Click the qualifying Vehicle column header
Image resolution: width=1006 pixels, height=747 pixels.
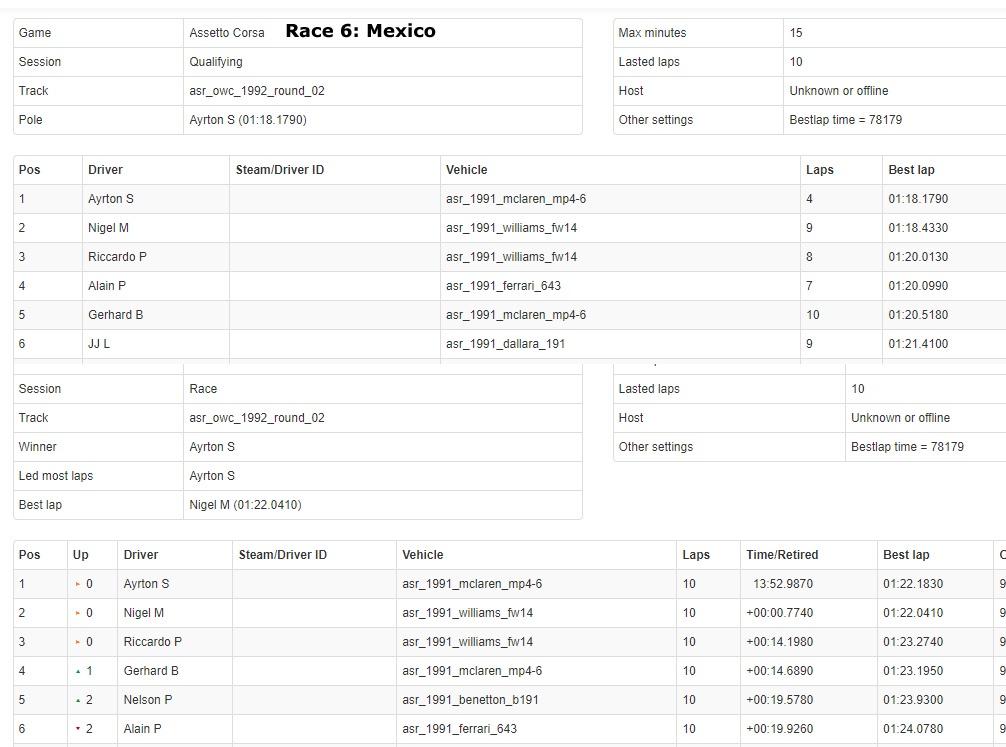tap(466, 170)
